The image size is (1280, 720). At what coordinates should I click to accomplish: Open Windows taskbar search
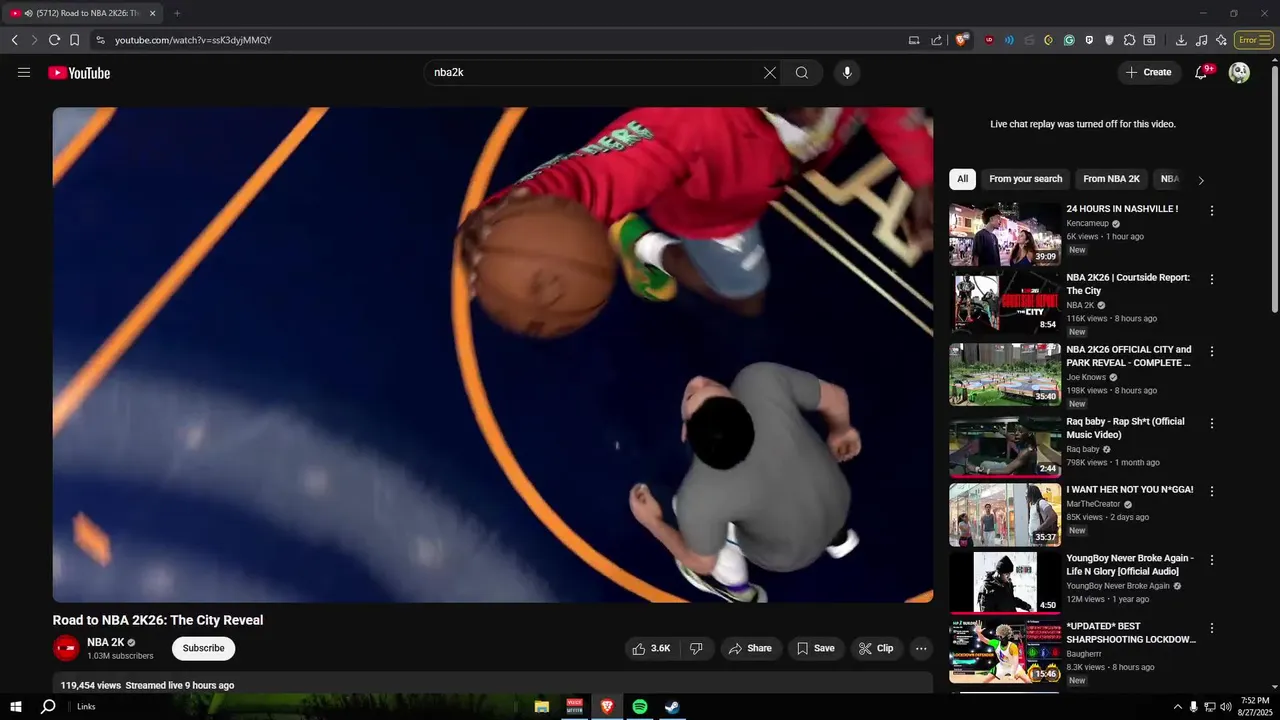coord(47,706)
